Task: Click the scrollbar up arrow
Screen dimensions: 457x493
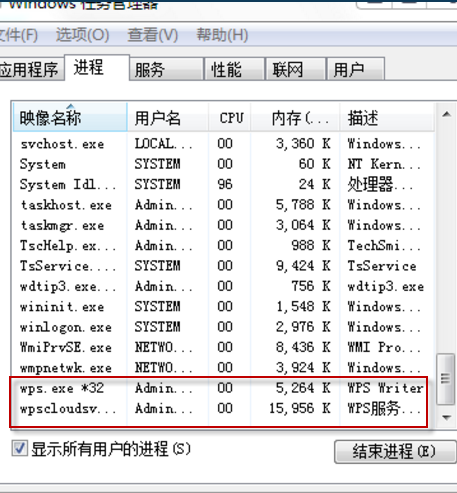Action: (446, 114)
